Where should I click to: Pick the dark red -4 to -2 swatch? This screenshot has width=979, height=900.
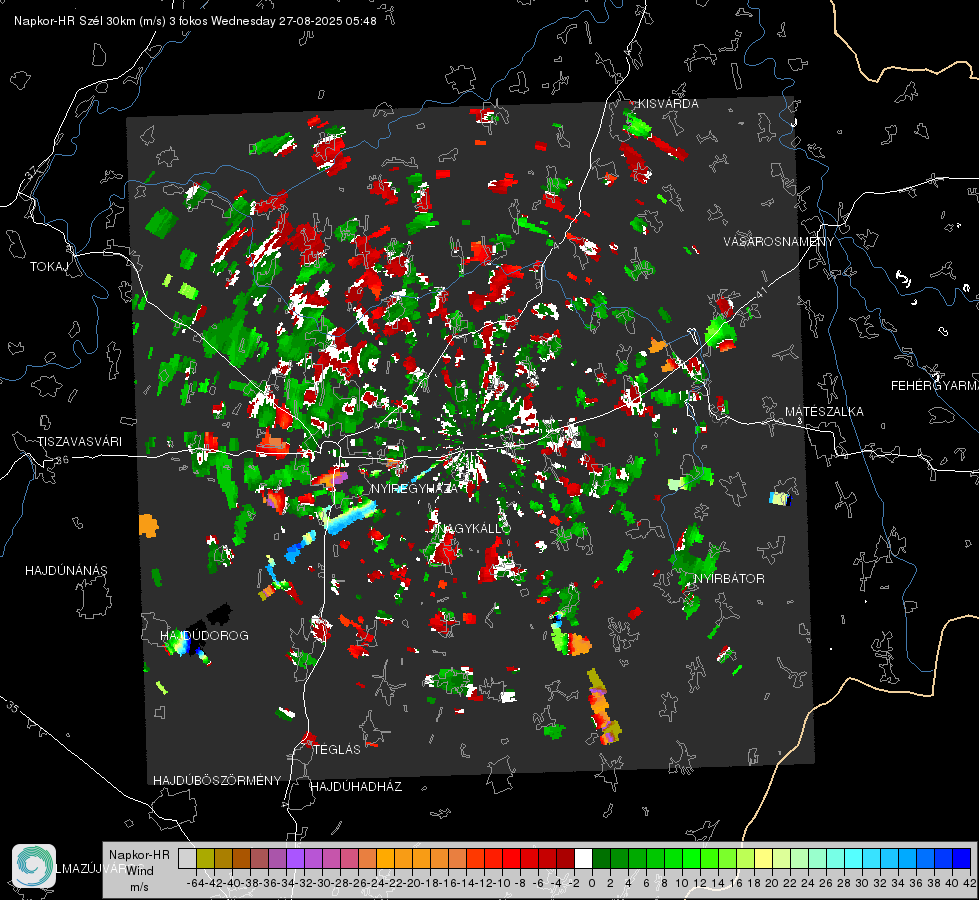click(565, 858)
